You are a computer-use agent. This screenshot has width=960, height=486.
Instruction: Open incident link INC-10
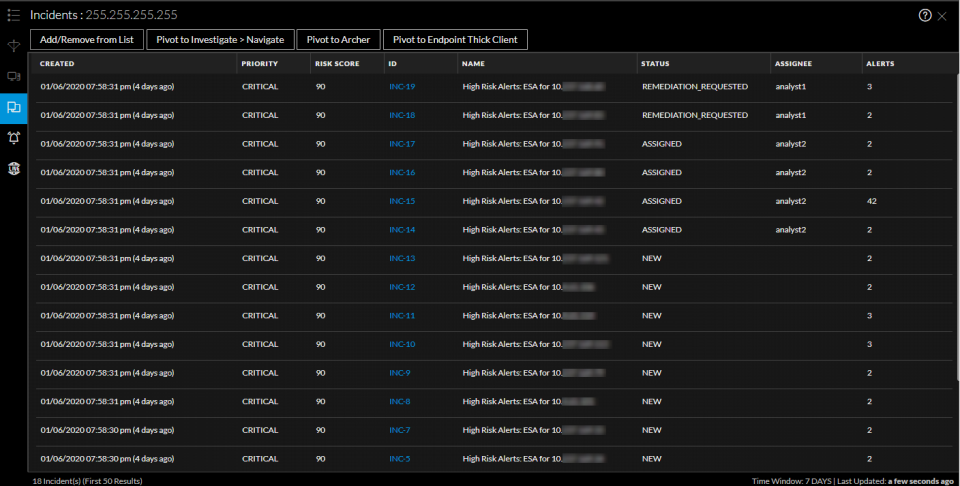click(402, 344)
